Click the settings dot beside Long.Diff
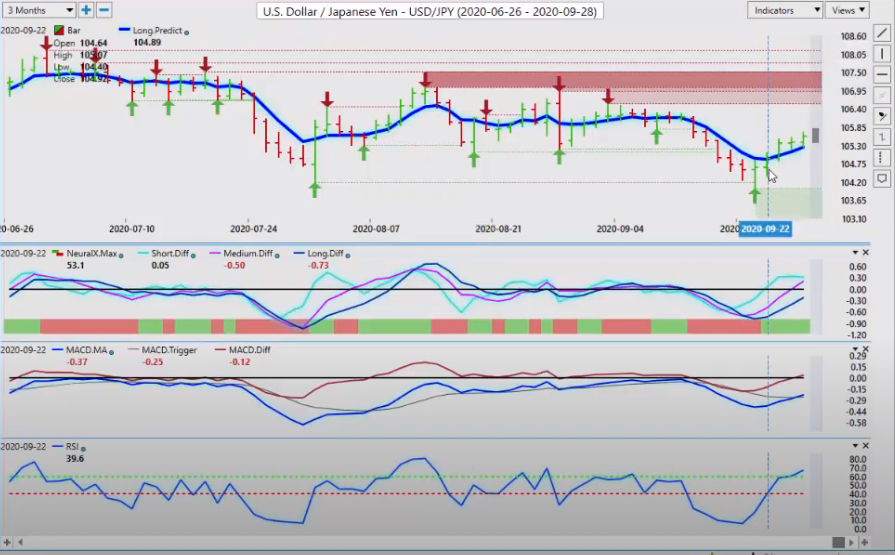Screen dimensions: 895x555 348,256
